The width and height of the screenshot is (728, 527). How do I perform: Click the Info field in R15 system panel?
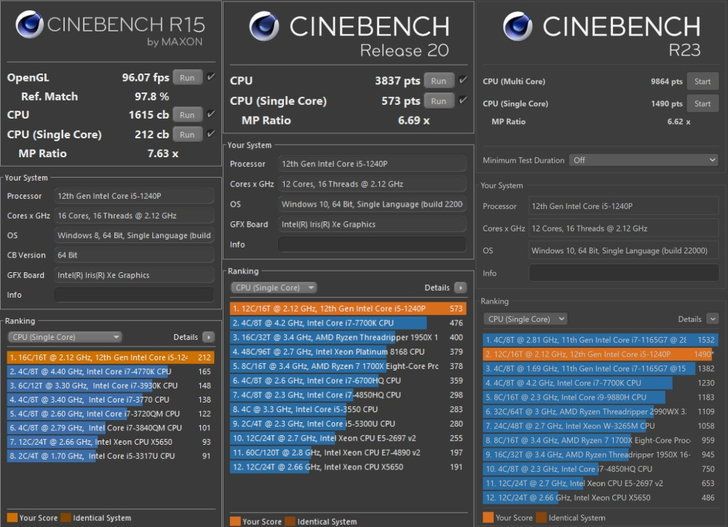[x=134, y=295]
